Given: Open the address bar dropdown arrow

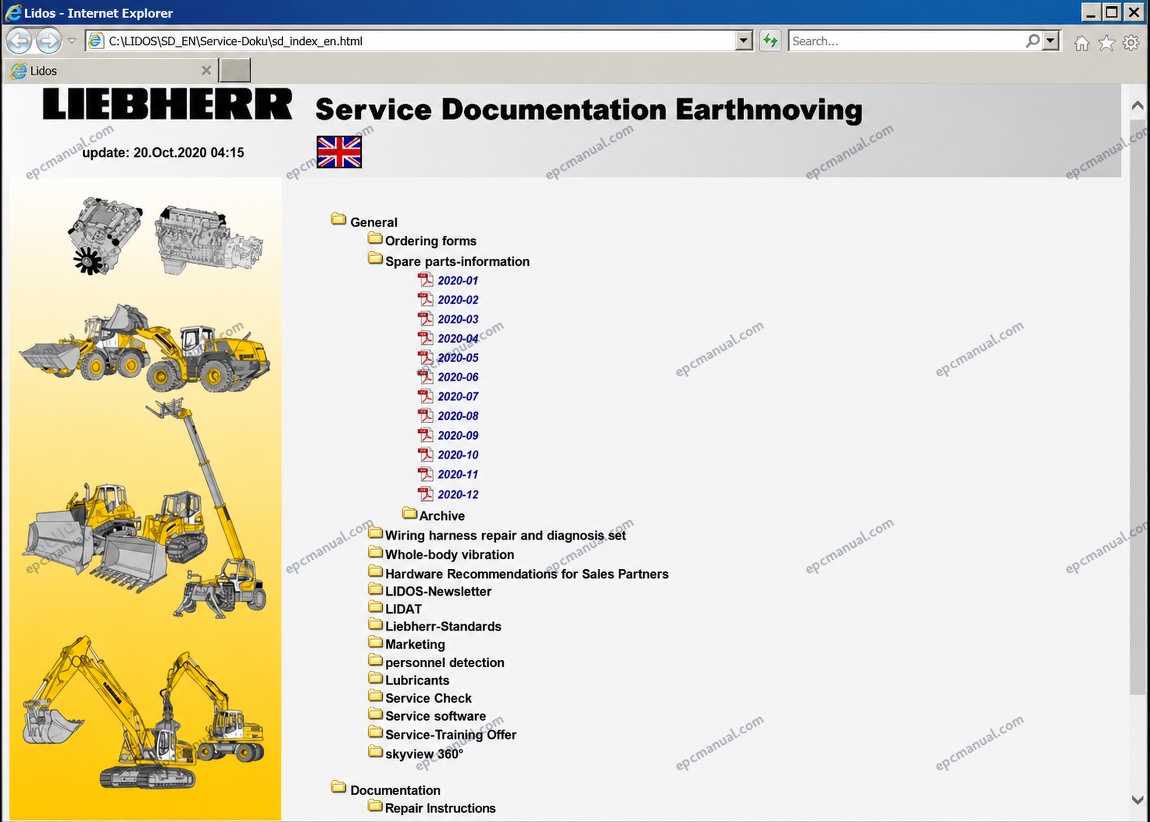Looking at the screenshot, I should 744,41.
